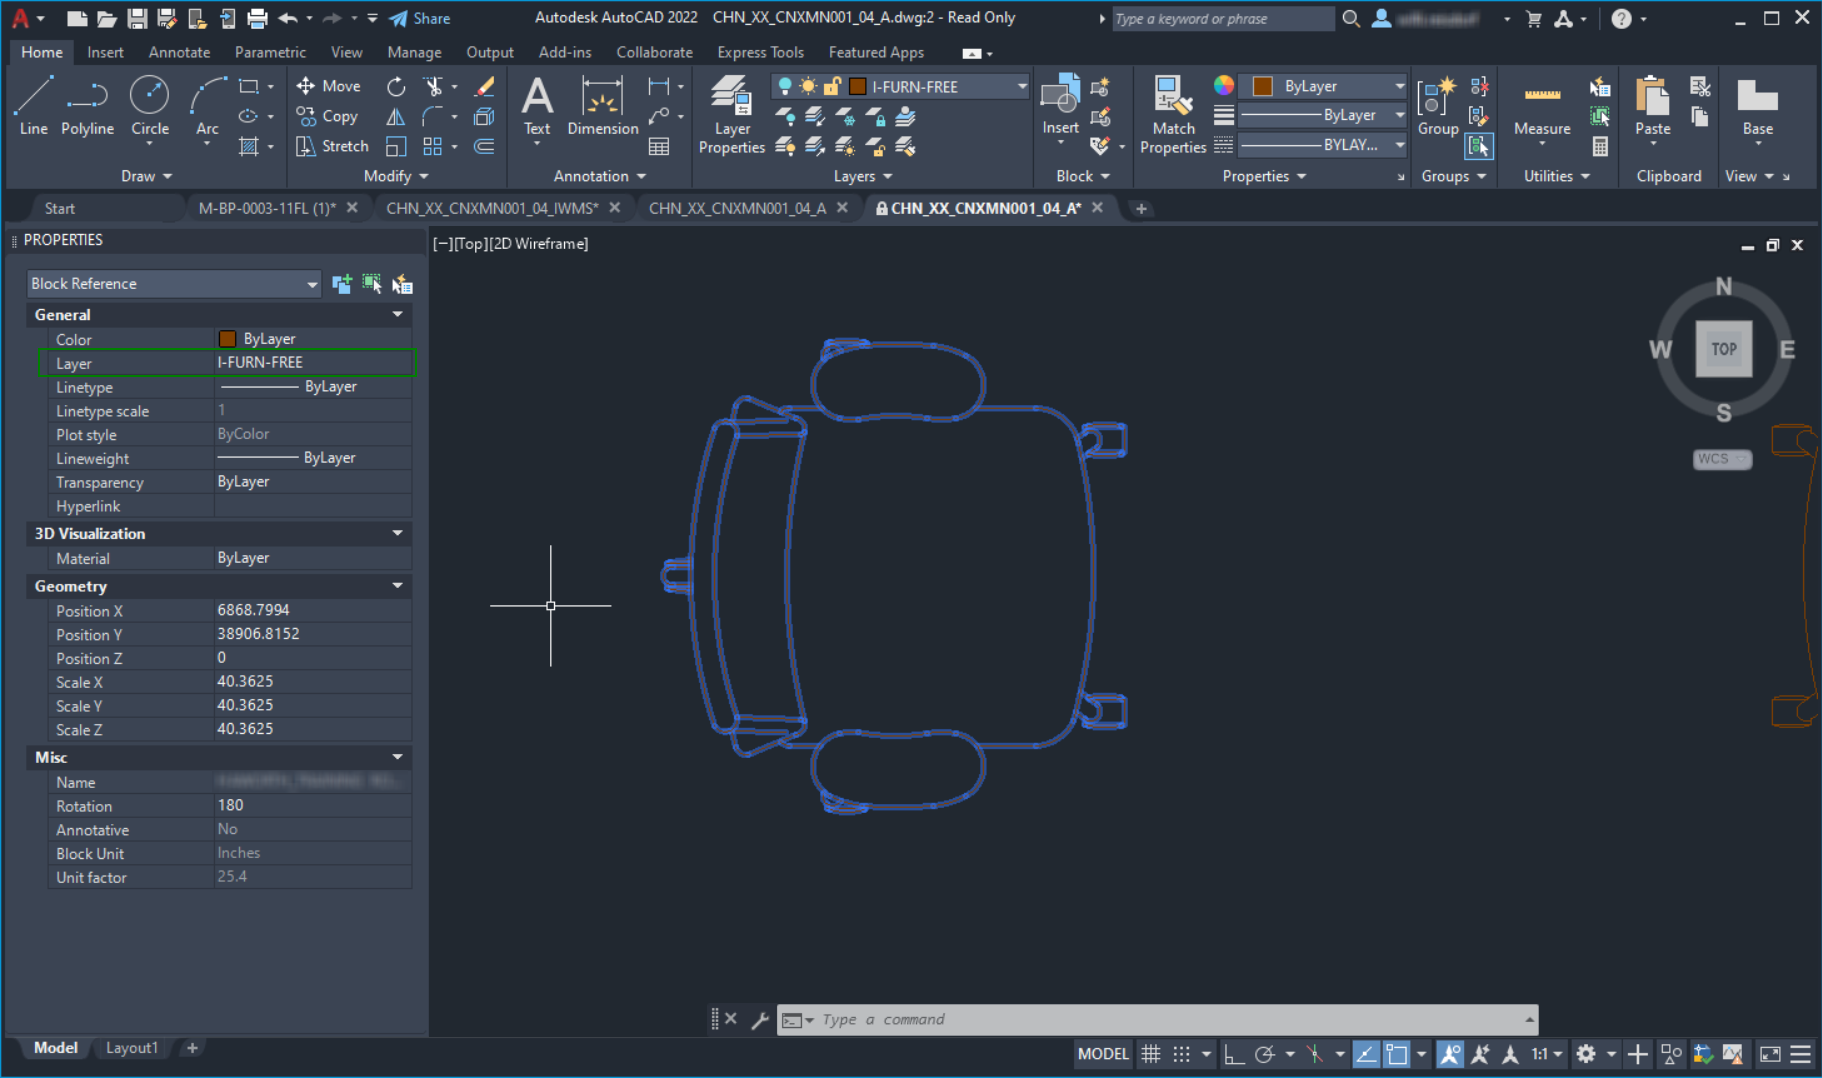Click the Match Properties tool
Viewport: 1822px width, 1078px height.
tap(1172, 113)
